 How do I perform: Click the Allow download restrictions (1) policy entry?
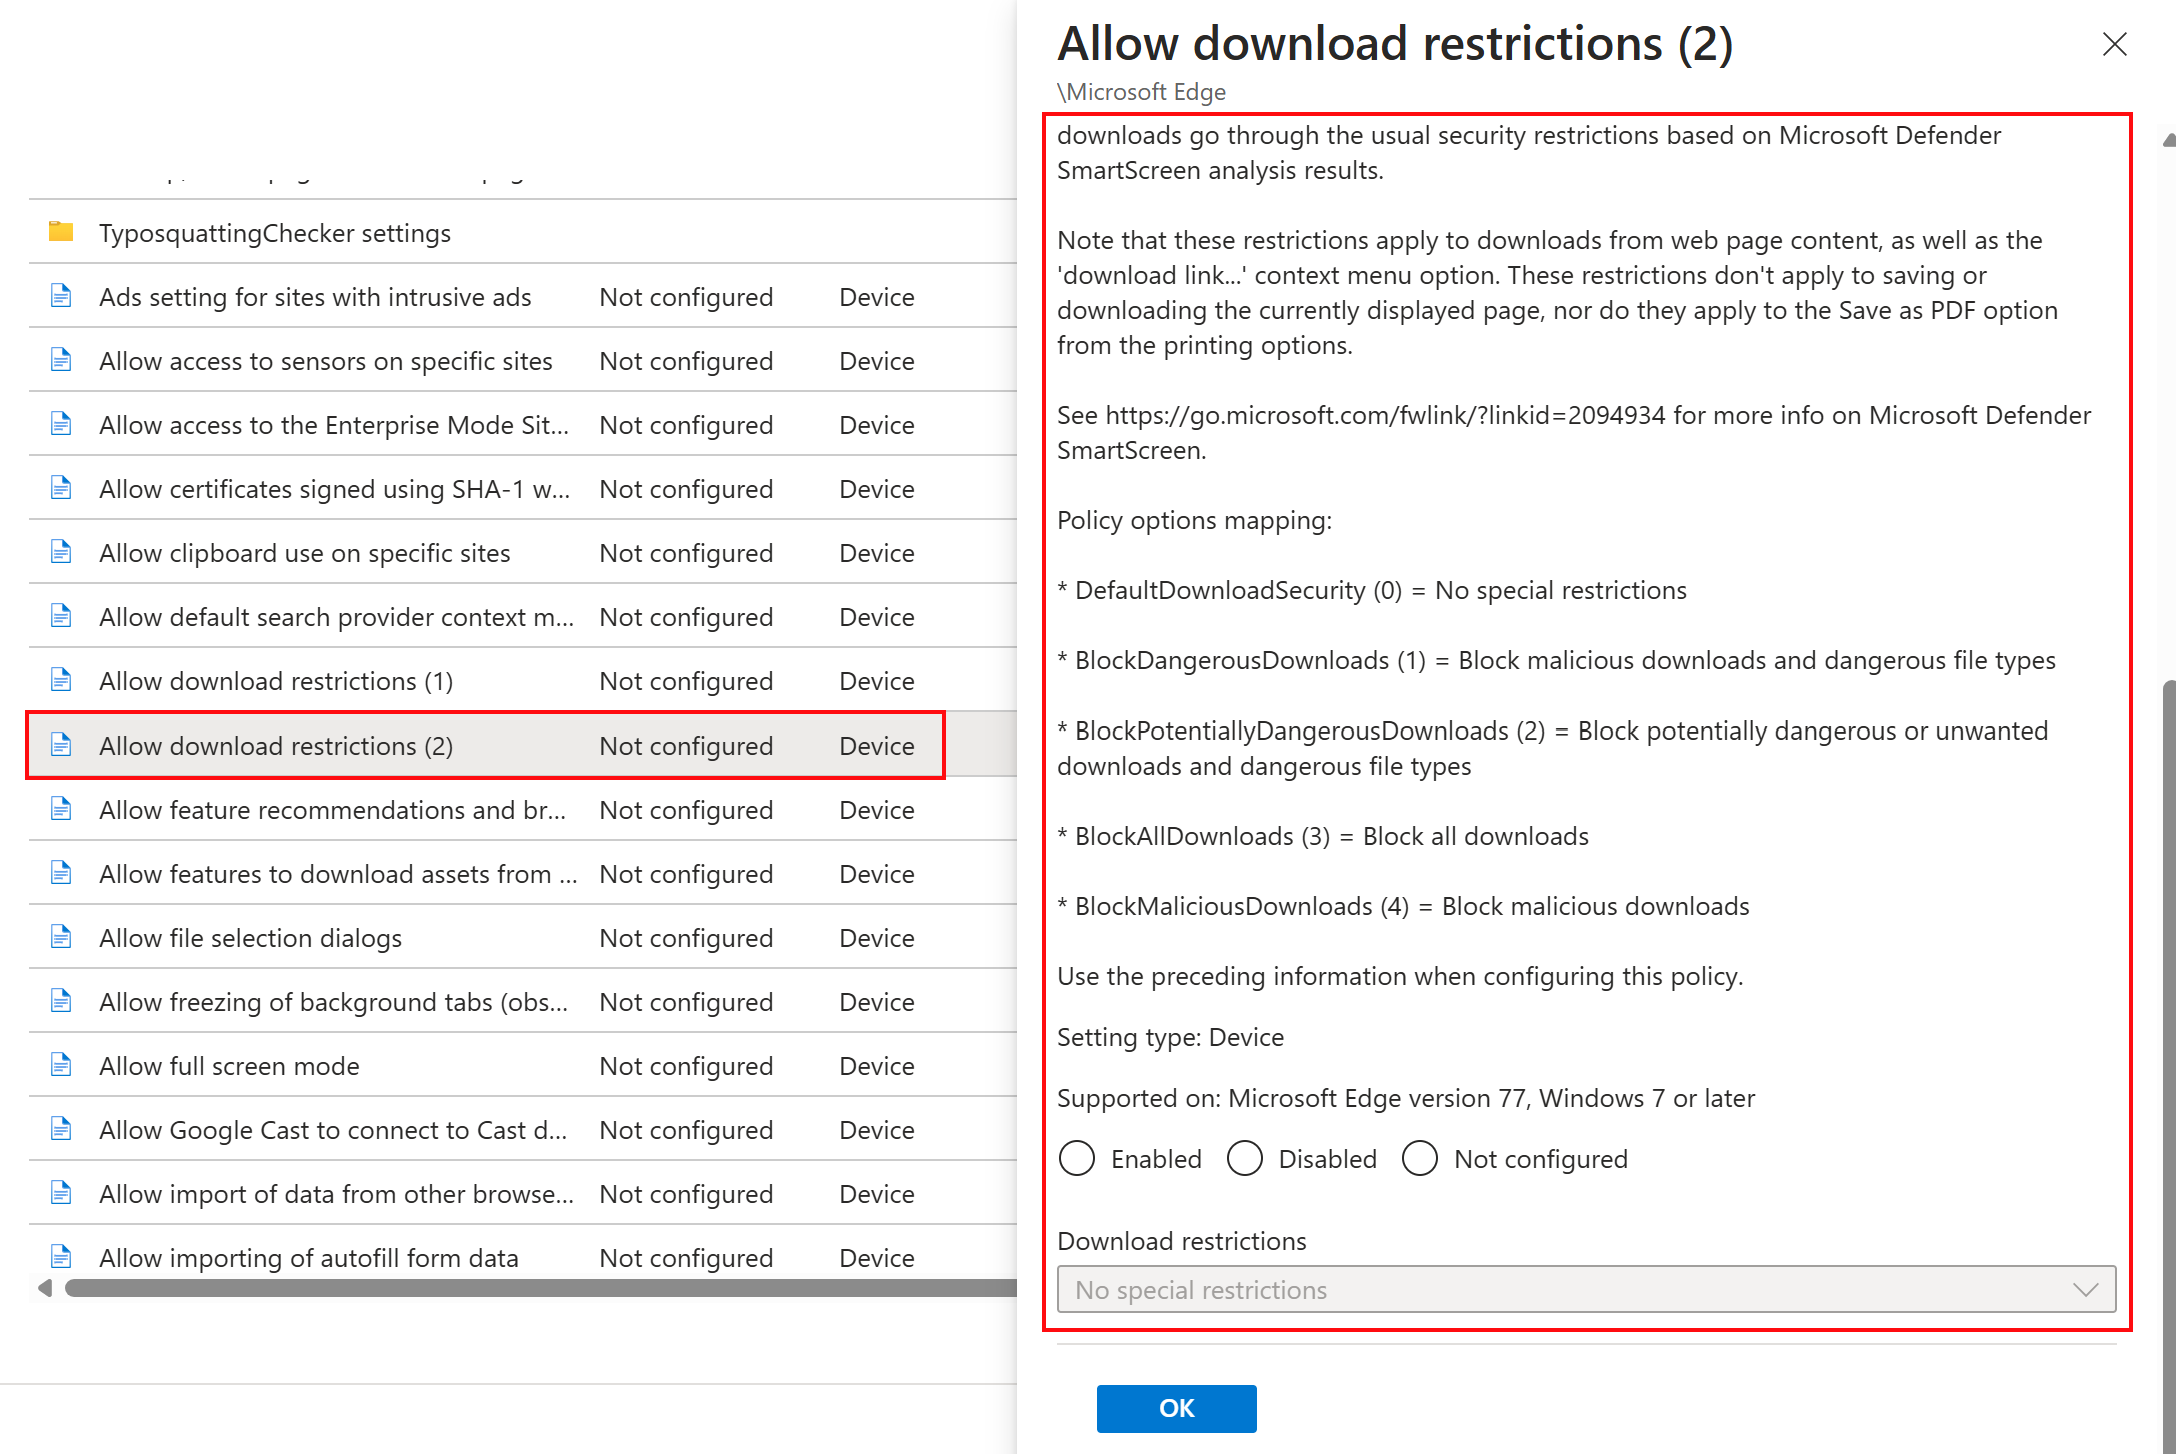coord(276,680)
